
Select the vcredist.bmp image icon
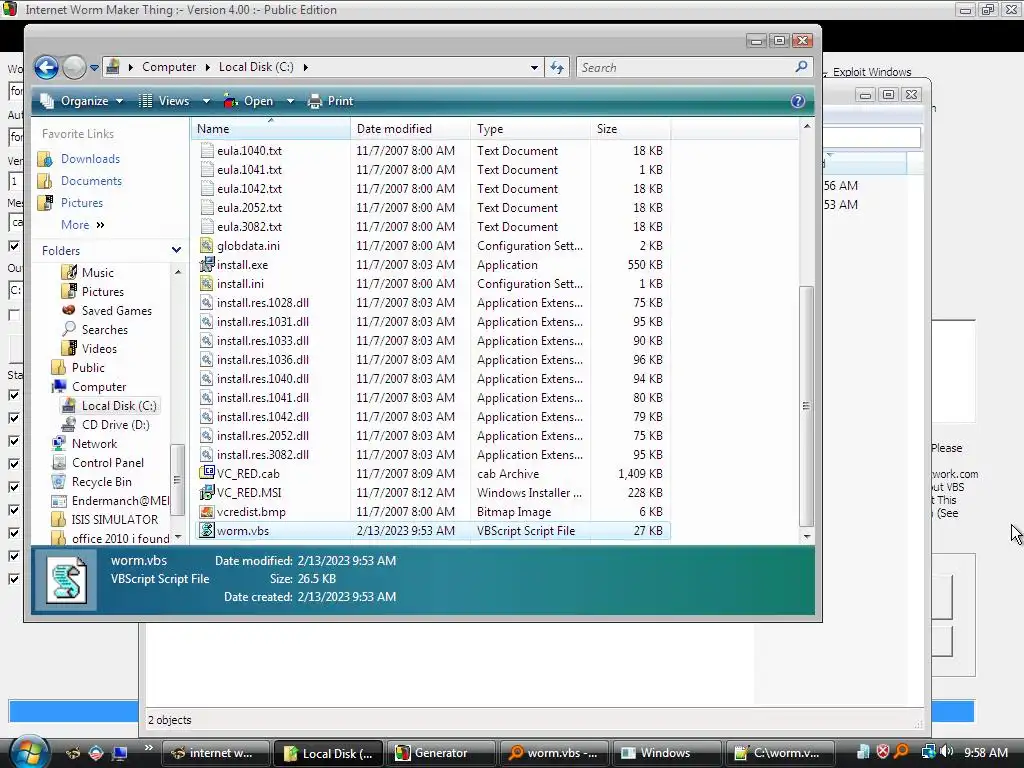(206, 511)
